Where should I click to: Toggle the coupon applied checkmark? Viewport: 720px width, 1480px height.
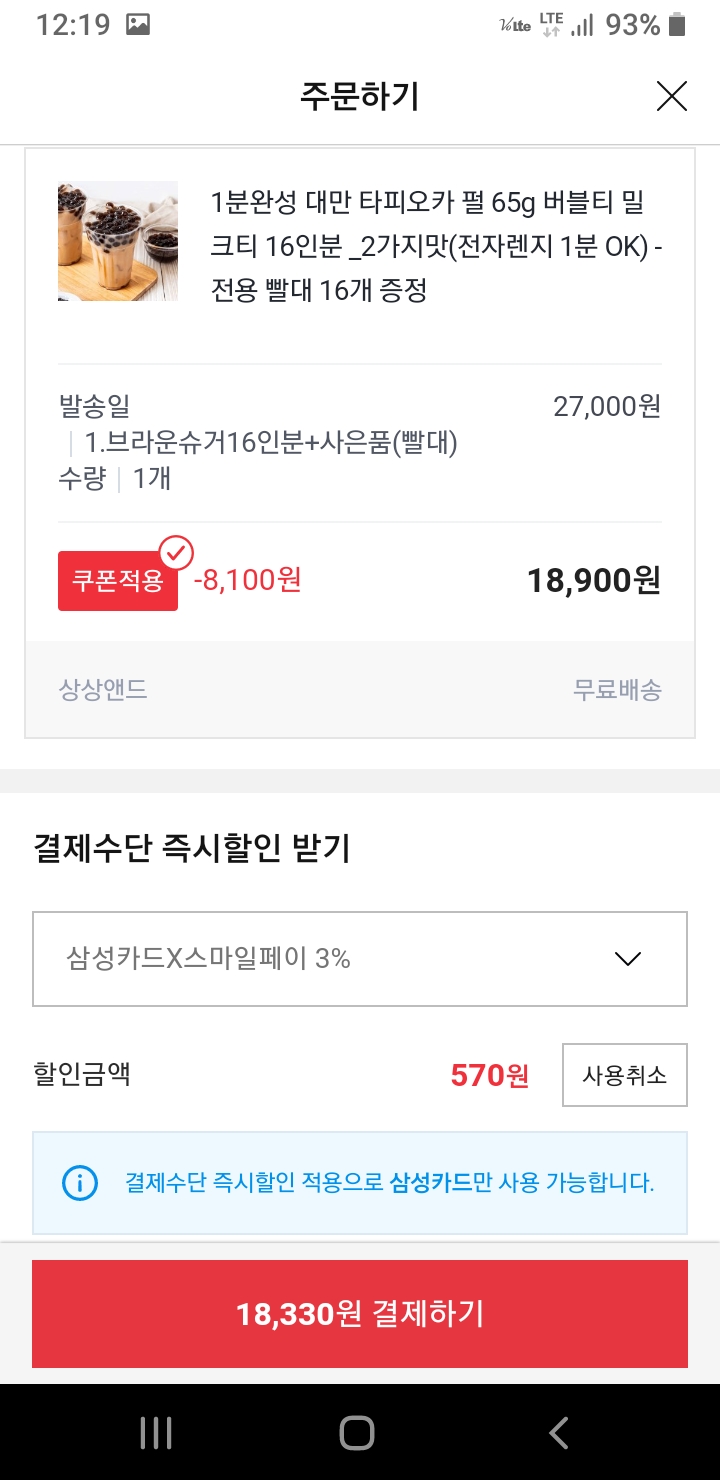coord(177,552)
